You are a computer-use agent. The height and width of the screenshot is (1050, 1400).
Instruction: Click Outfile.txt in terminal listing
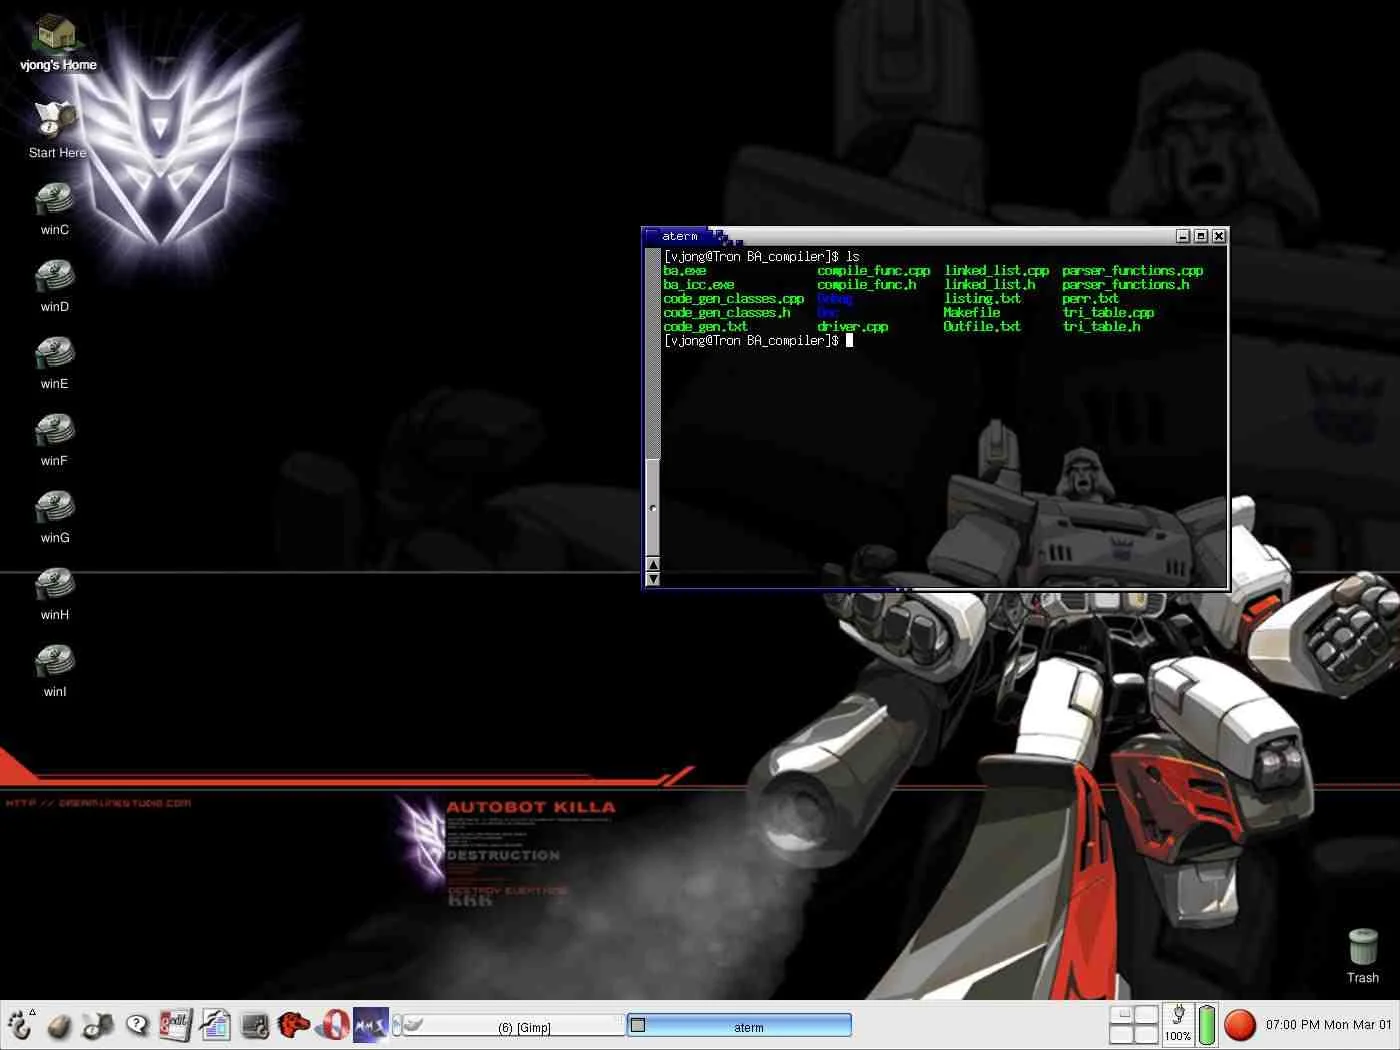coord(983,327)
